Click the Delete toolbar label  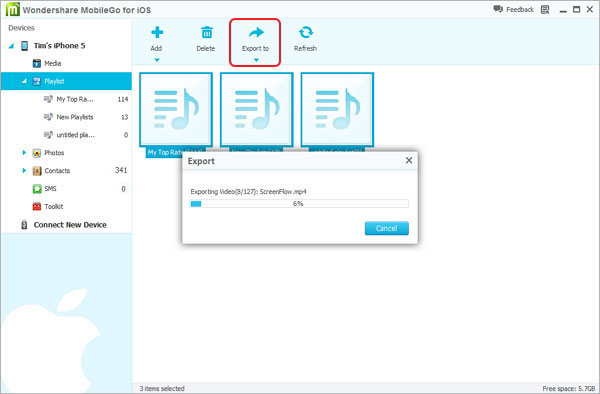(205, 49)
